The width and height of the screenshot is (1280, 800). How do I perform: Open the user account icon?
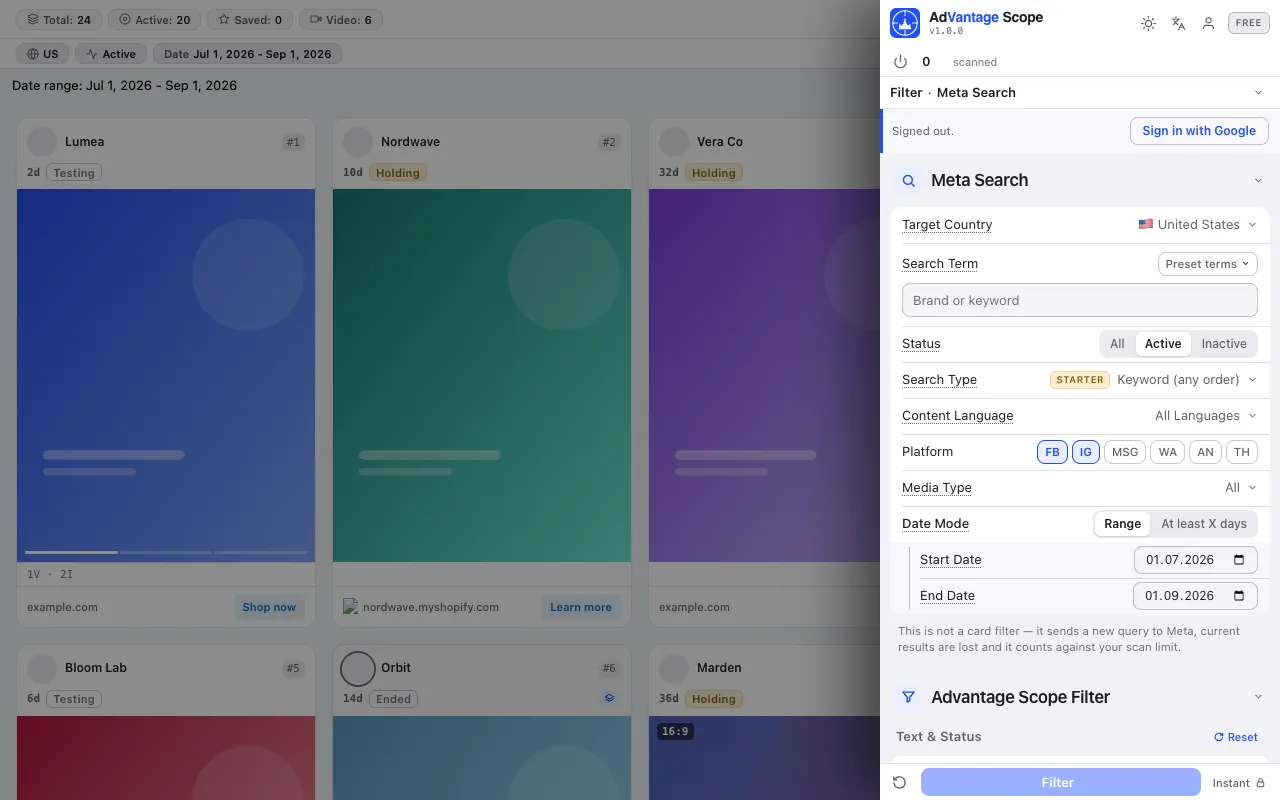click(x=1208, y=23)
